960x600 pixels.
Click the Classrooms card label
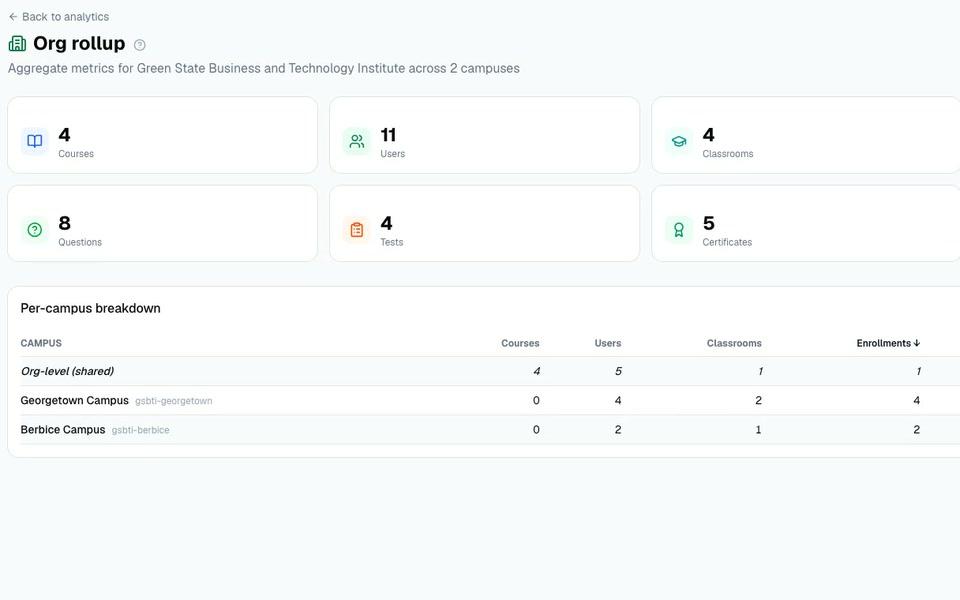(728, 154)
